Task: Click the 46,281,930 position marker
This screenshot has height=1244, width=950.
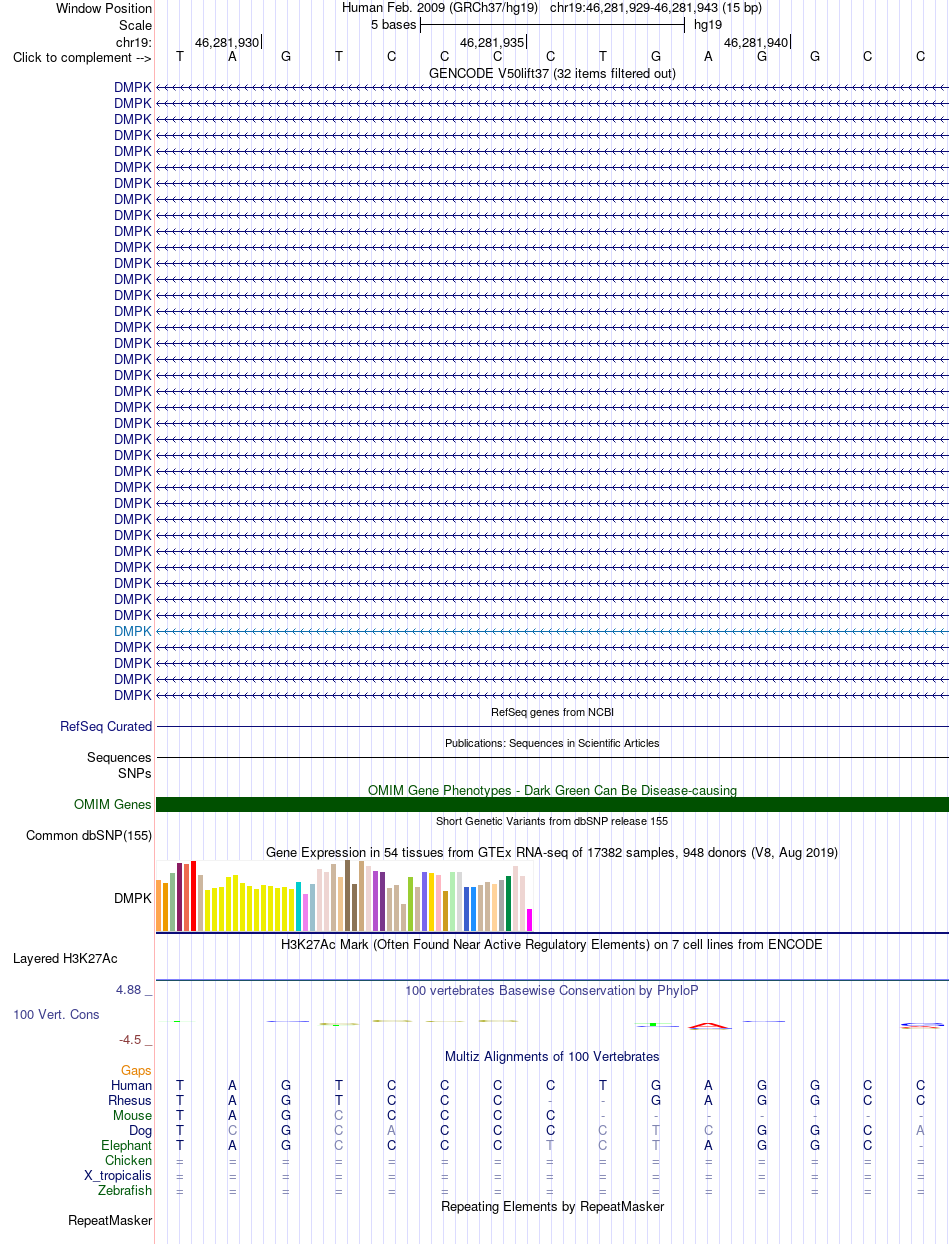Action: pos(227,43)
